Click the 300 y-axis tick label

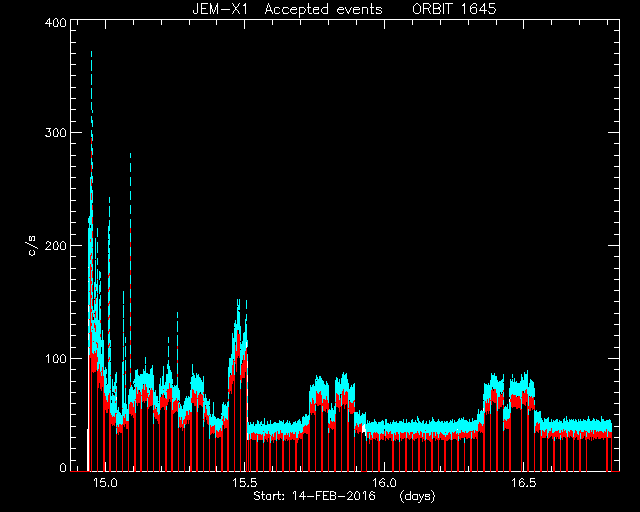tap(55, 133)
